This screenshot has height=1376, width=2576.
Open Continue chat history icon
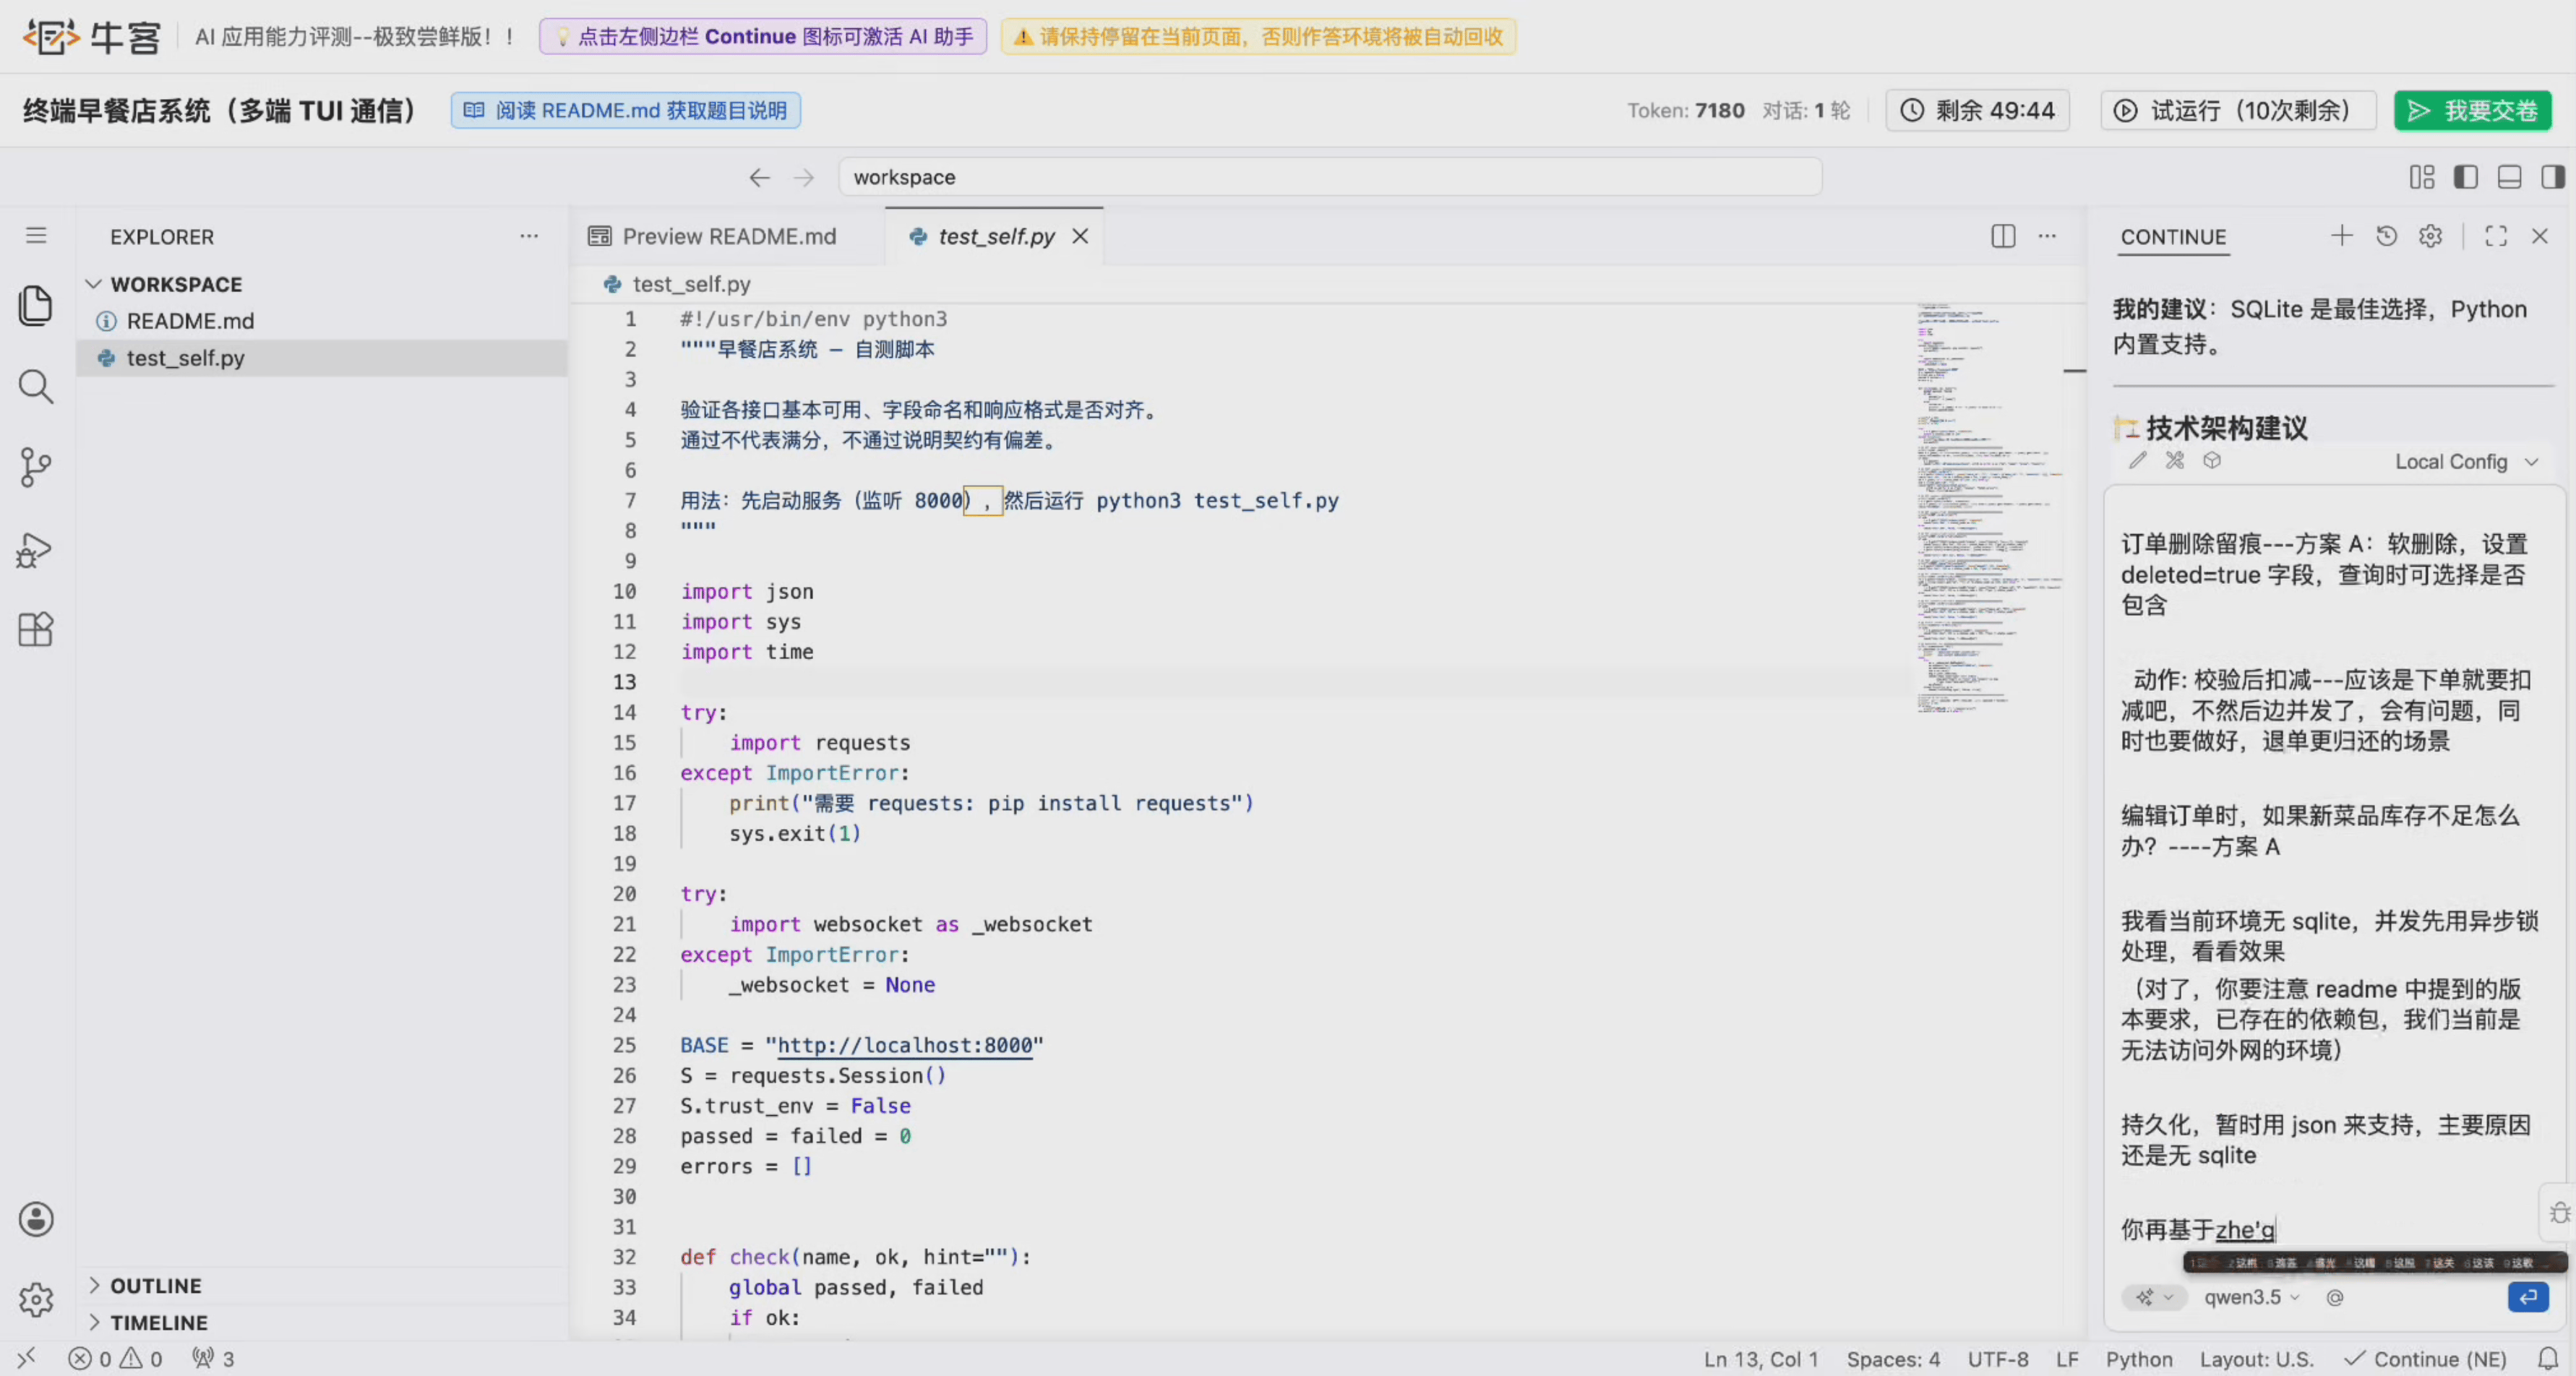pos(2386,236)
